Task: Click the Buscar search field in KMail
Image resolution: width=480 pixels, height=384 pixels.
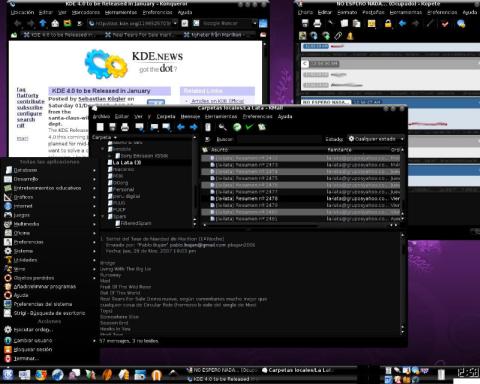Action: tap(279, 139)
